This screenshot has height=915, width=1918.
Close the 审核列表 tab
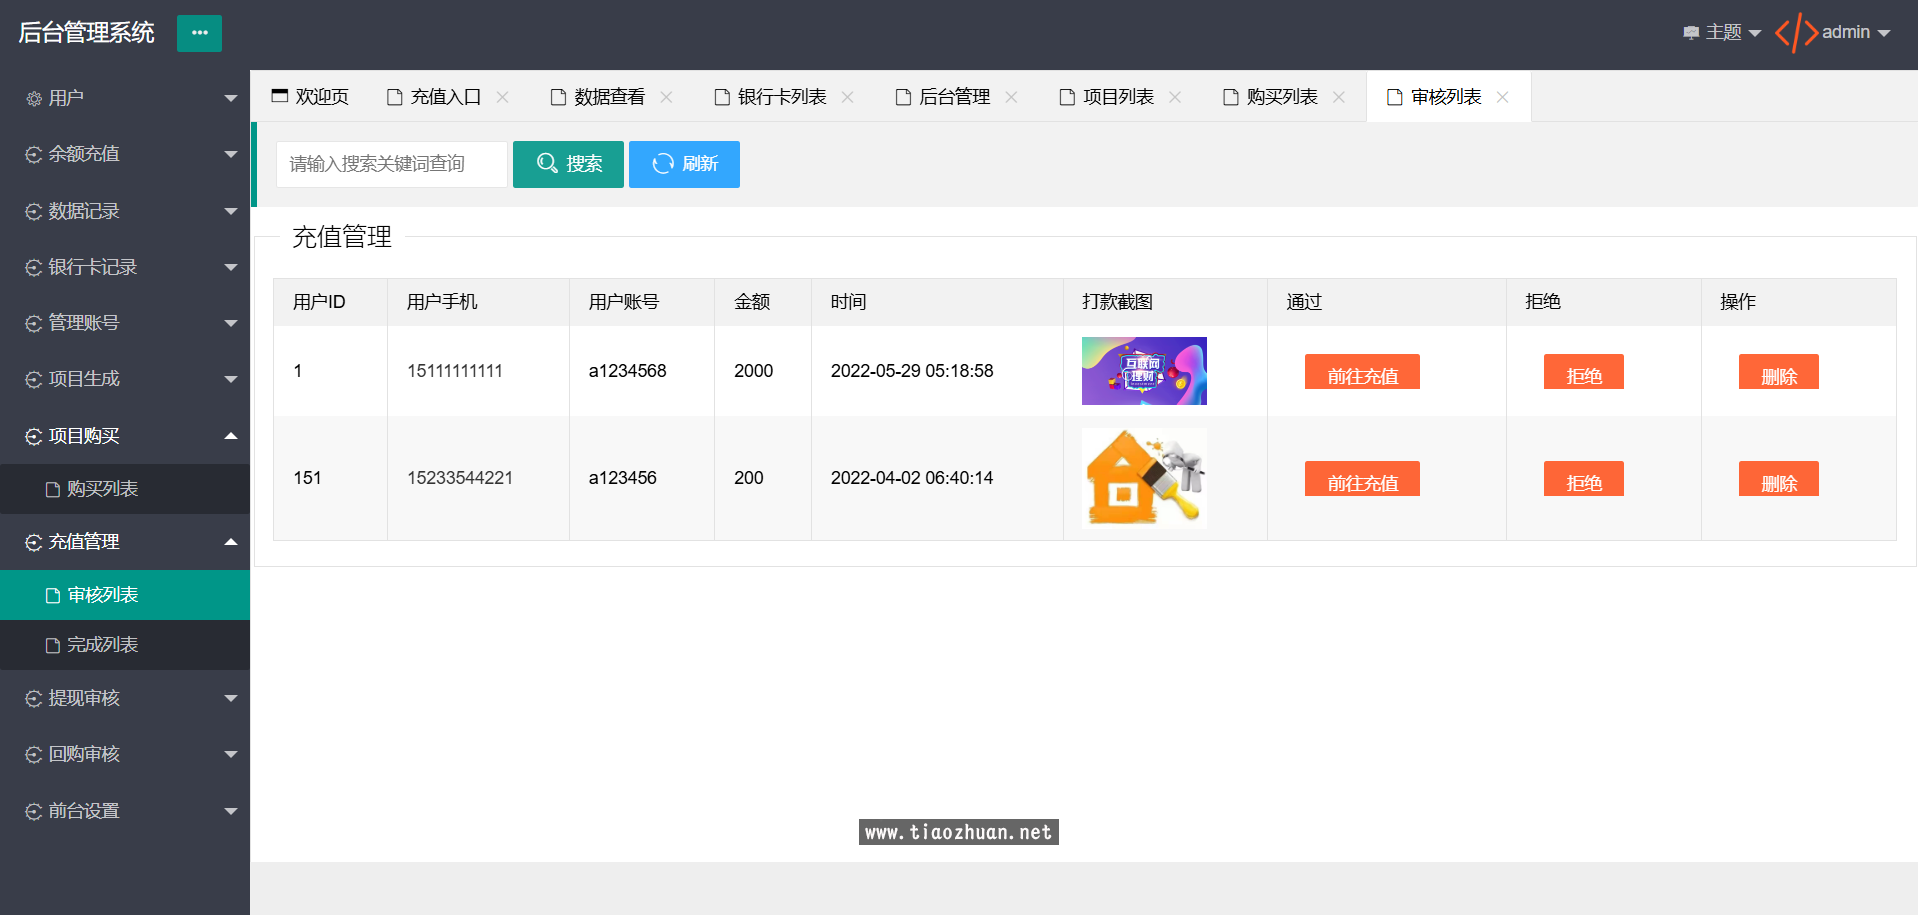point(1503,97)
